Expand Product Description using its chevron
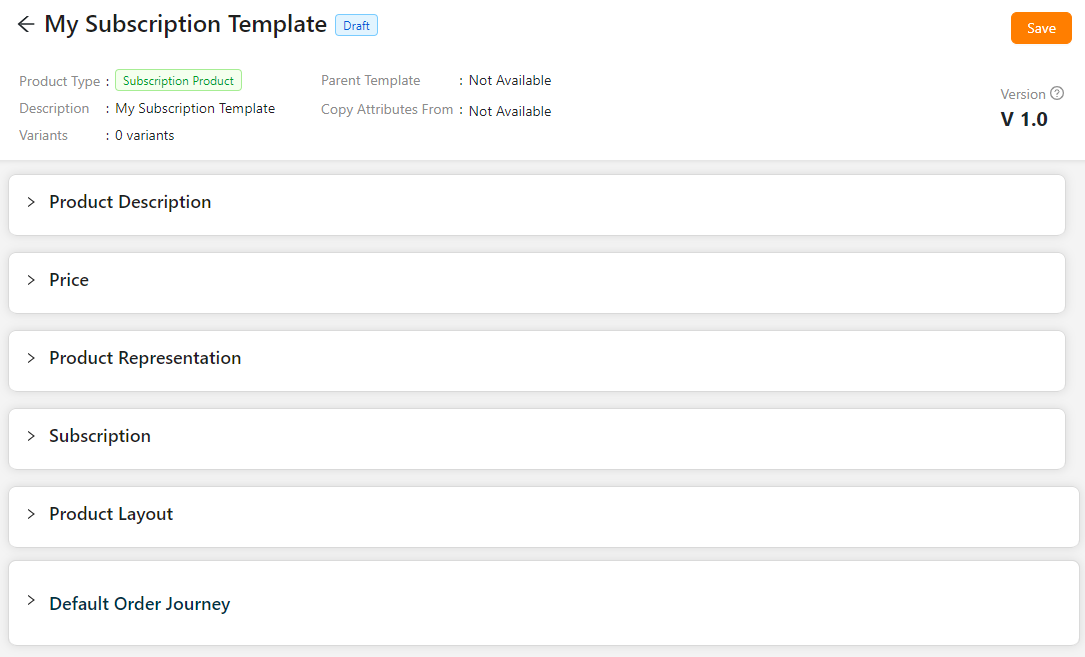1085x657 pixels. coord(31,202)
